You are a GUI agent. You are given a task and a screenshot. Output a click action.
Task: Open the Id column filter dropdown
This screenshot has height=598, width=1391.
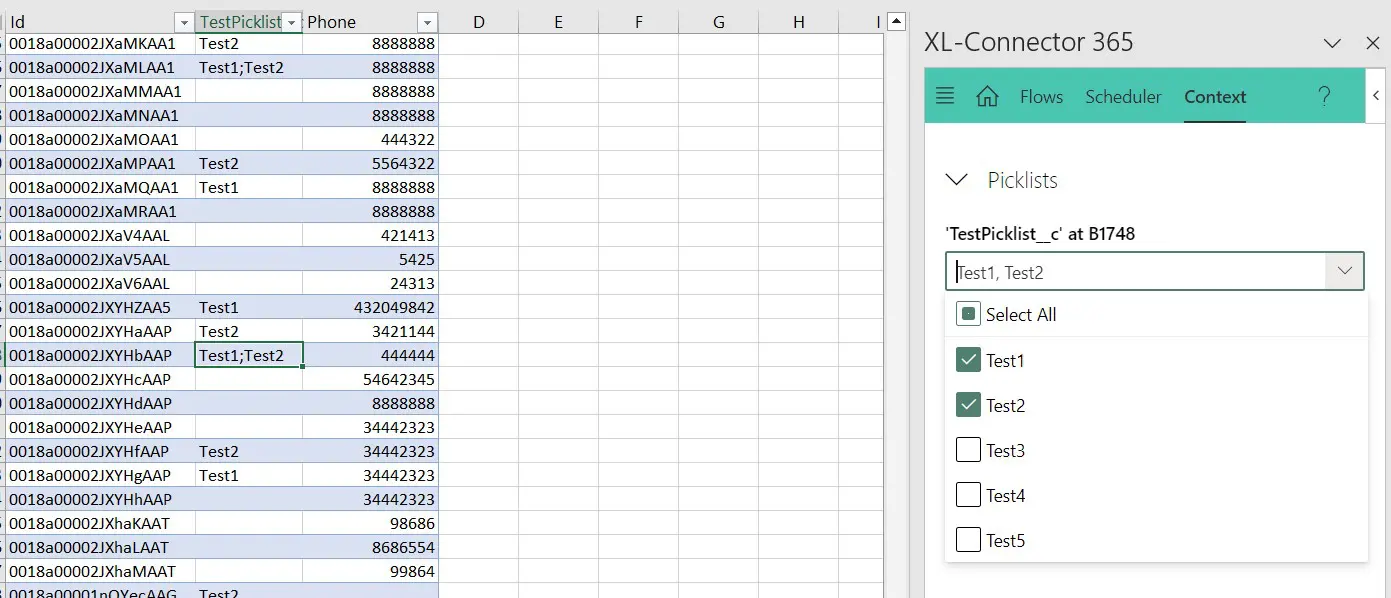tap(184, 22)
